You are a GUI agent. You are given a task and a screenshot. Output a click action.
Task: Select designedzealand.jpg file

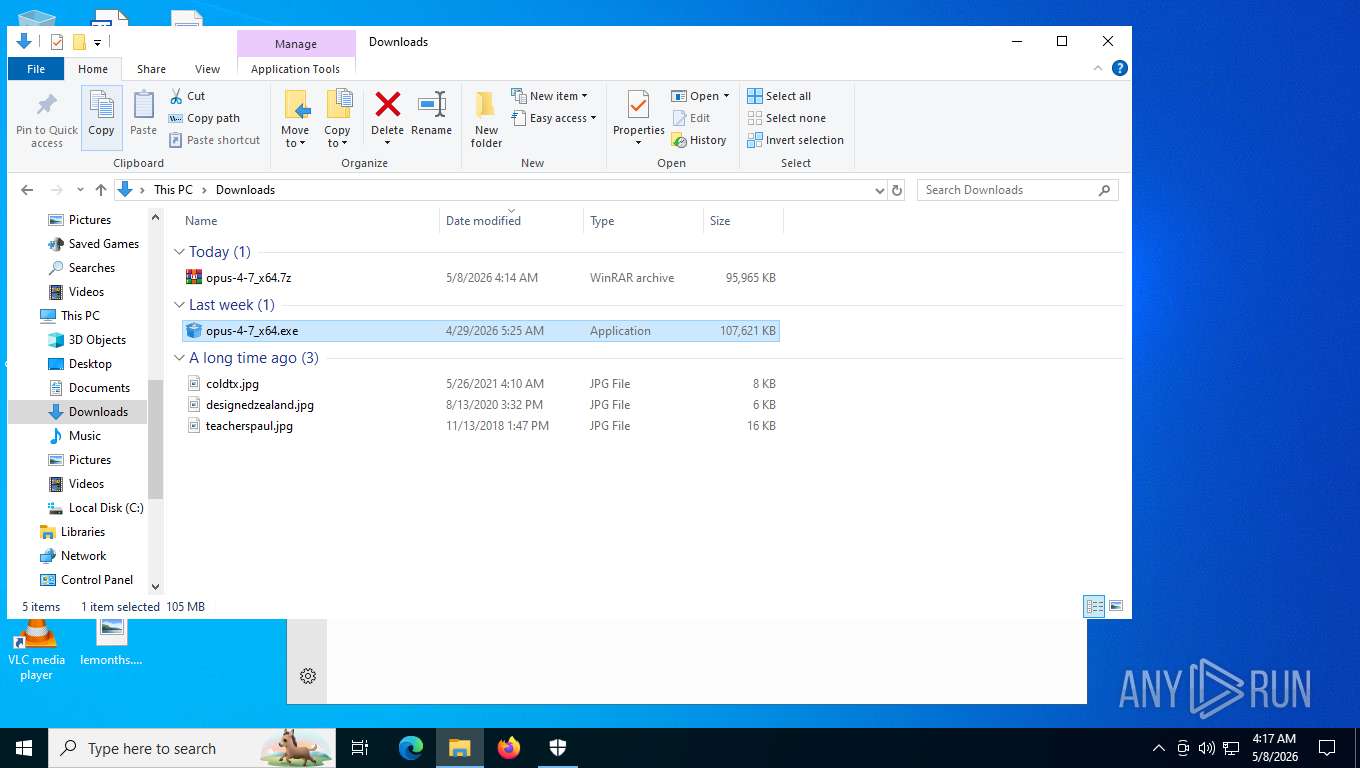[480, 405]
